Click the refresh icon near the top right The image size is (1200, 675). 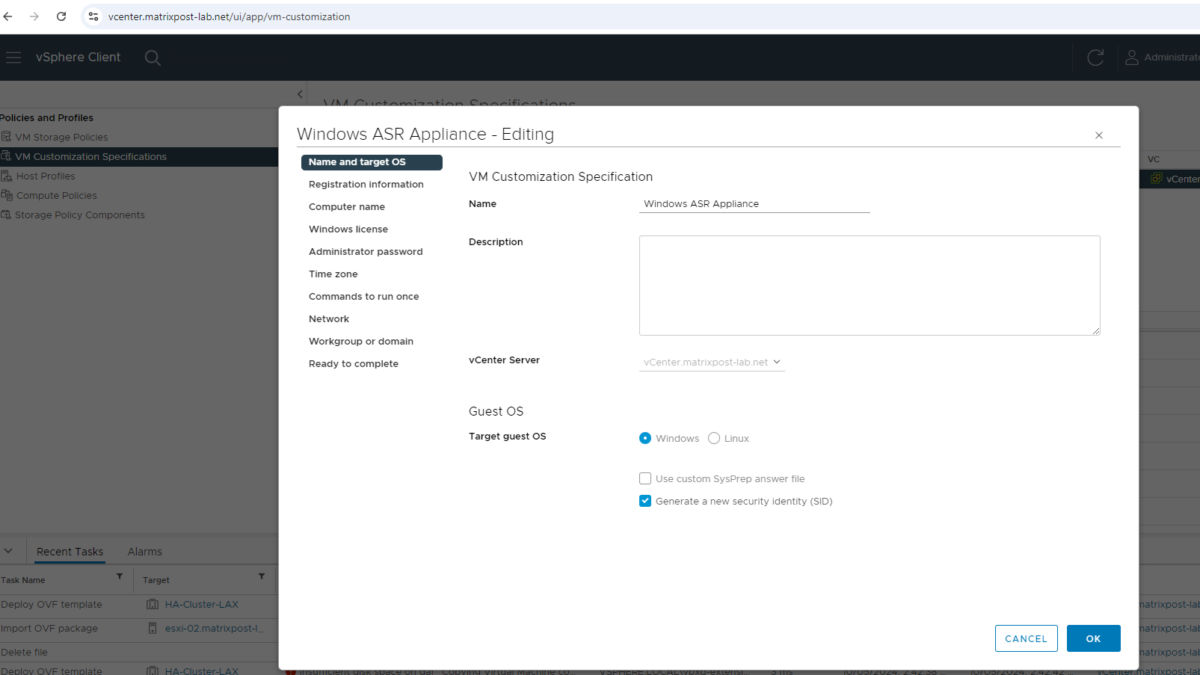point(1094,57)
